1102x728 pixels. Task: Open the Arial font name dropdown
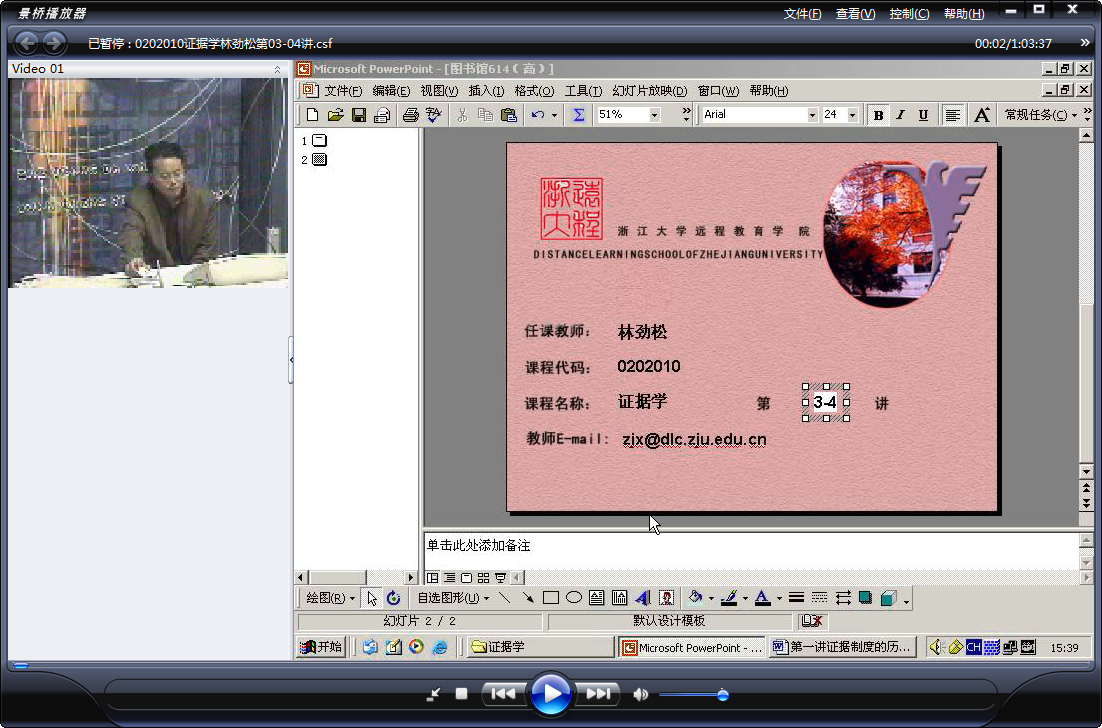click(812, 115)
